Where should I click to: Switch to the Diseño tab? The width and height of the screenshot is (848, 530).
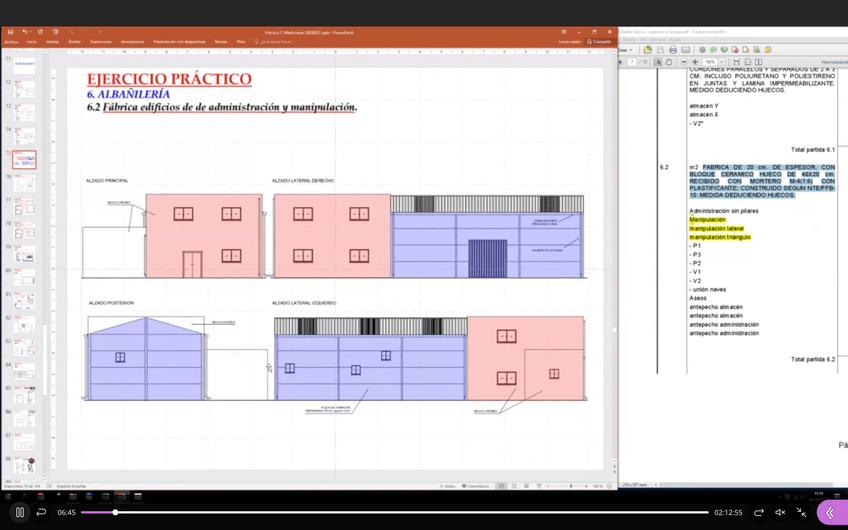(x=74, y=42)
